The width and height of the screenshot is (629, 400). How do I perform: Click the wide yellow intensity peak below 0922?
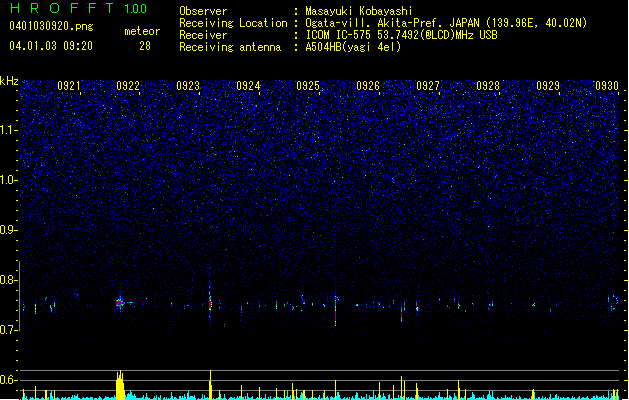[x=120, y=385]
